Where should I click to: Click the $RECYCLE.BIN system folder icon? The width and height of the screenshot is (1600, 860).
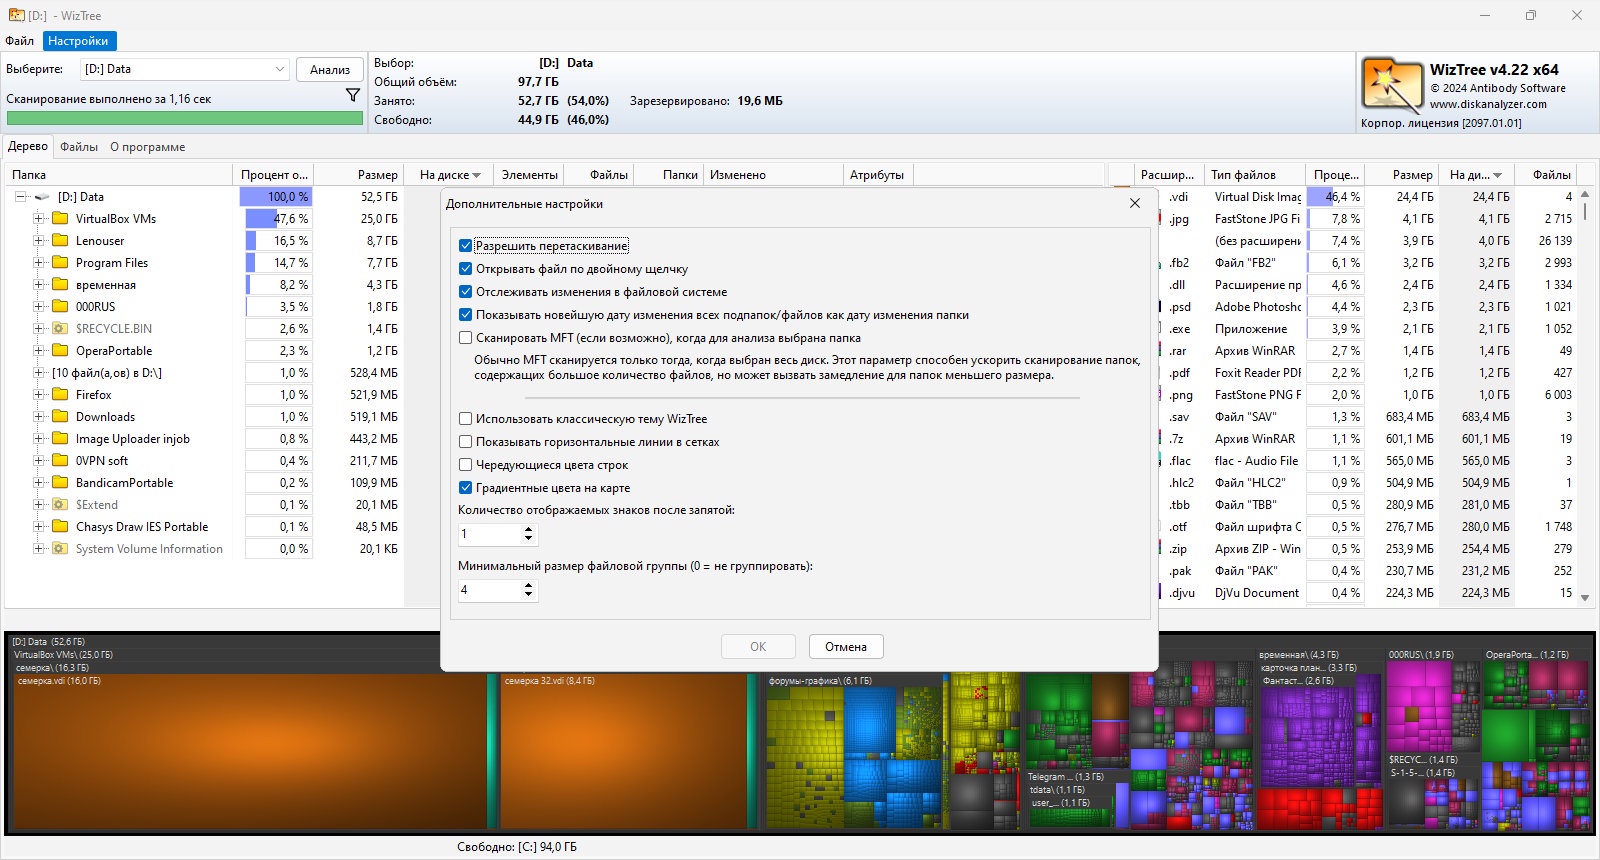pyautogui.click(x=60, y=328)
